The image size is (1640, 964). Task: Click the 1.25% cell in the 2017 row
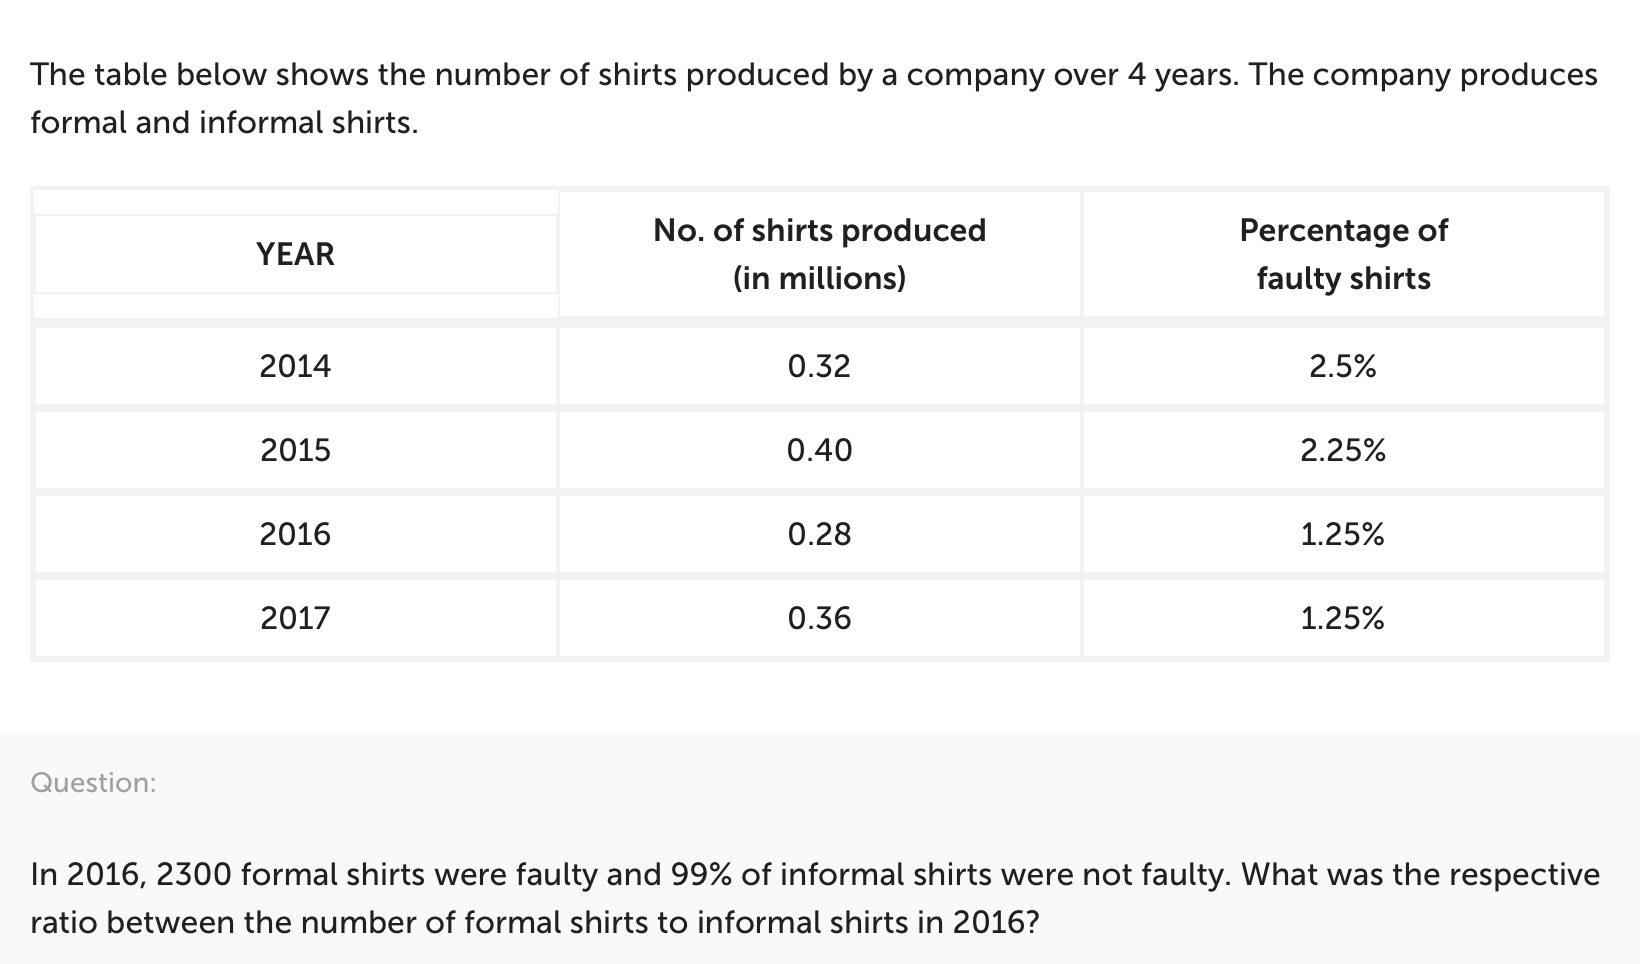click(x=1343, y=619)
